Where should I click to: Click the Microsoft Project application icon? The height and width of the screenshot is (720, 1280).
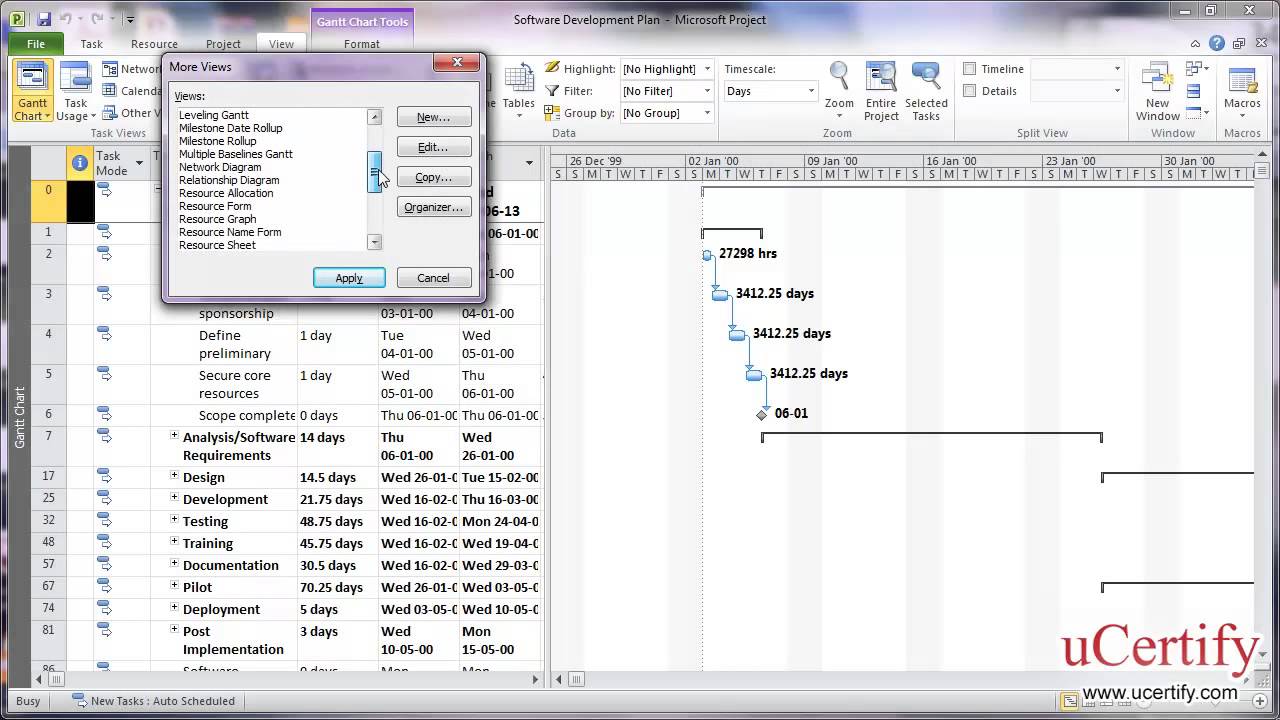(17, 19)
